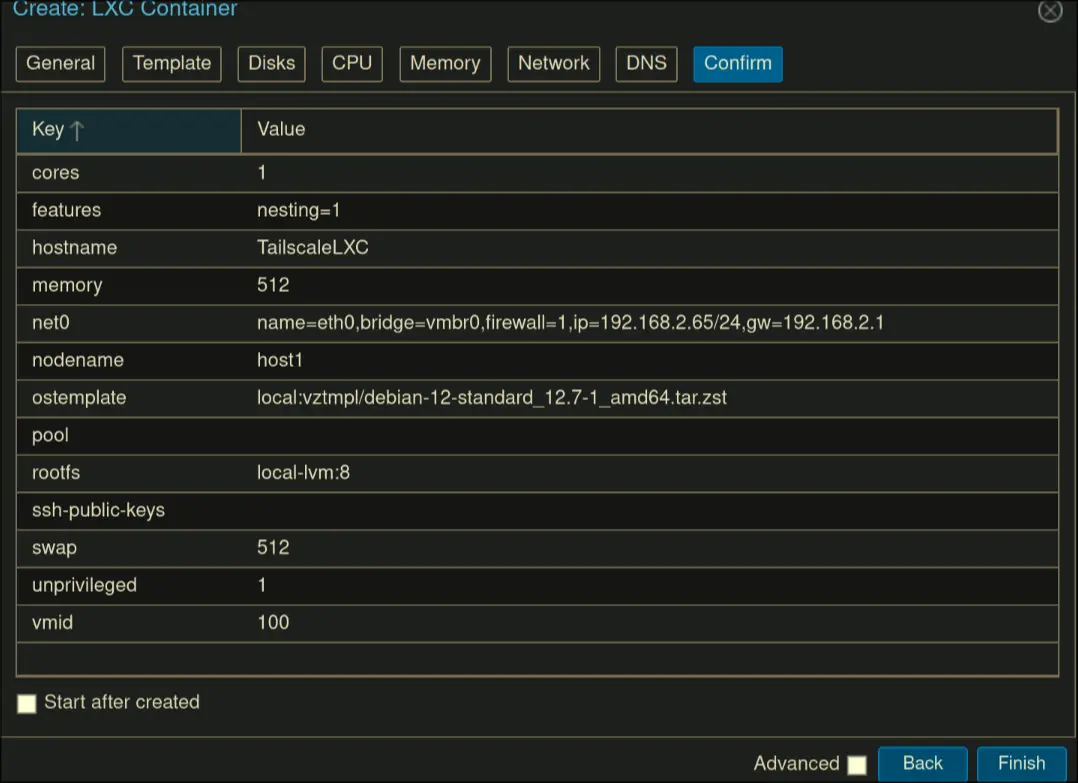Go to the Disks tab
1078x783 pixels.
coord(271,63)
